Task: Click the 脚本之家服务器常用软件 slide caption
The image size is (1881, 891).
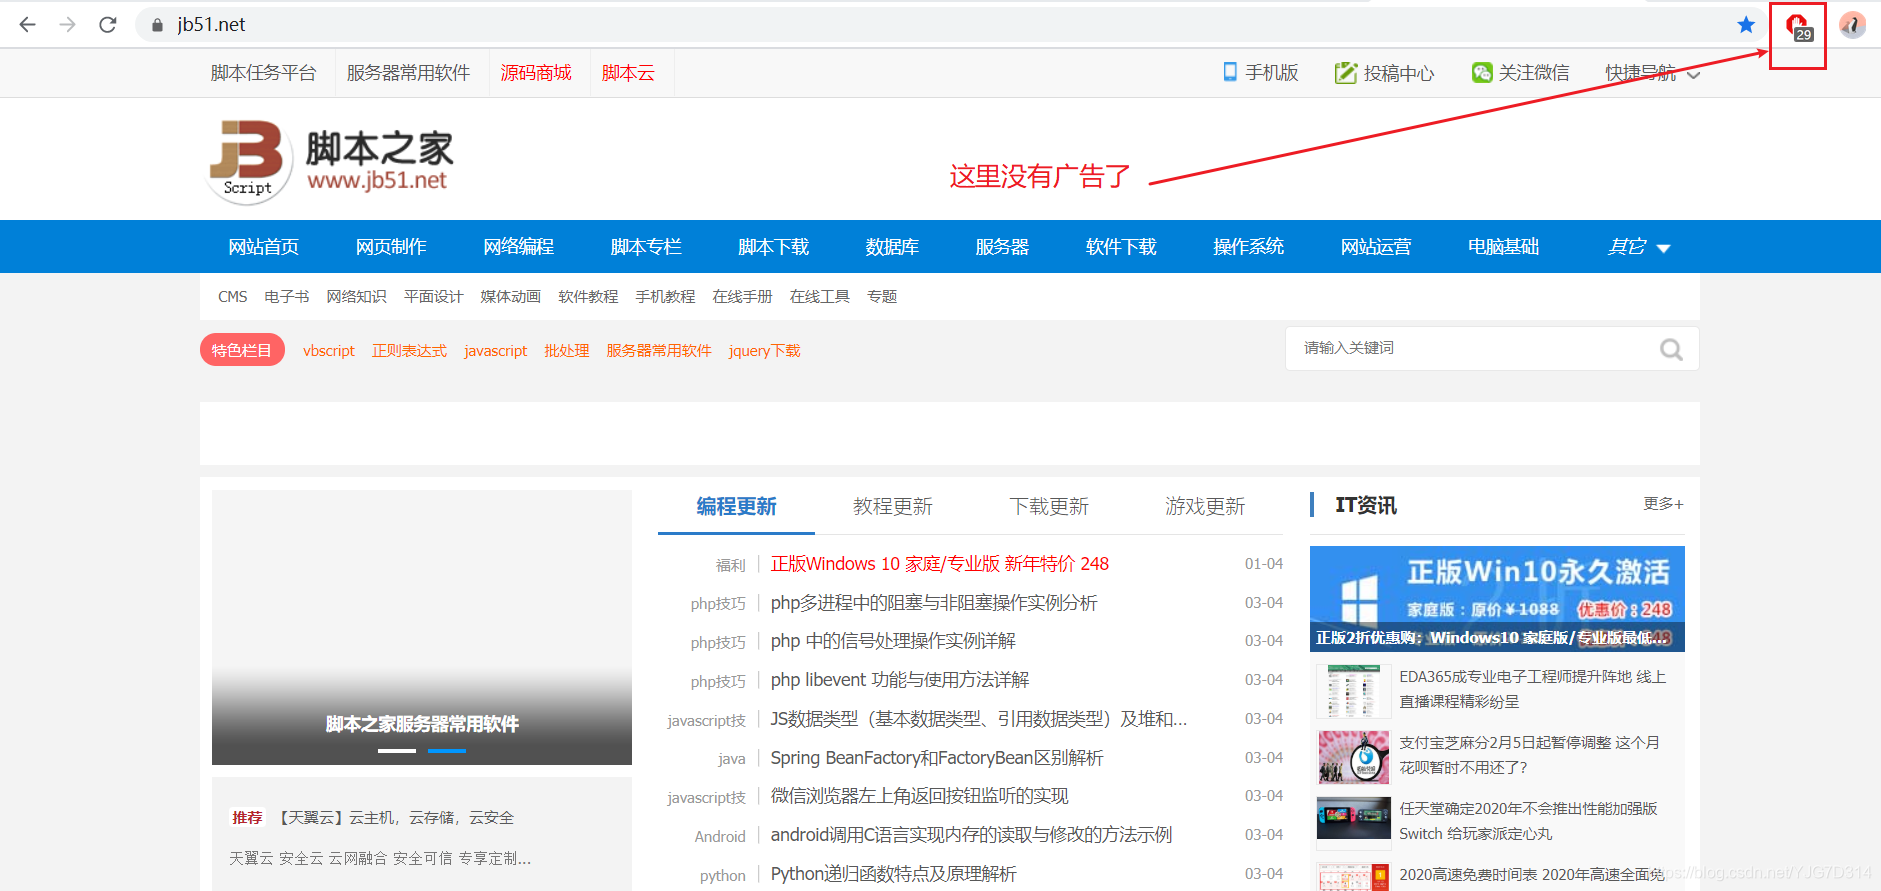Action: 421,724
